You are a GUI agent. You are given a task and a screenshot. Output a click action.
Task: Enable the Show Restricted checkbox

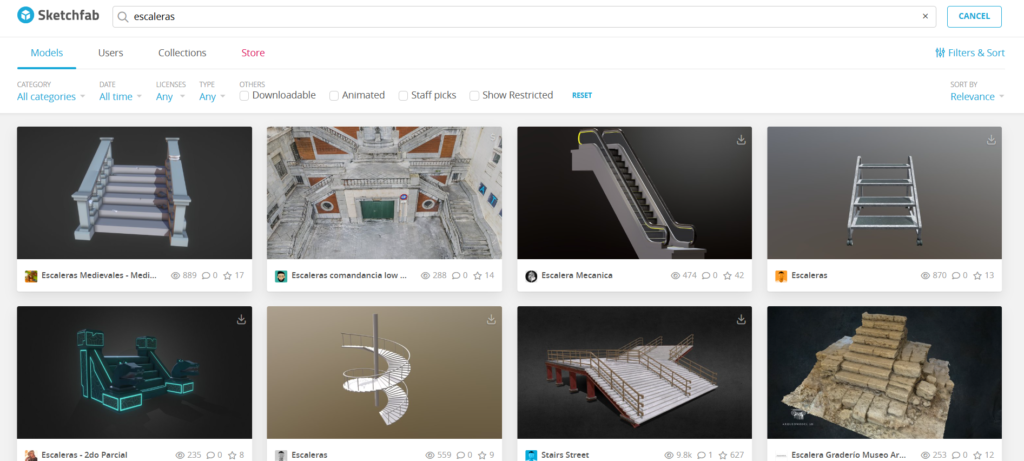click(x=474, y=95)
